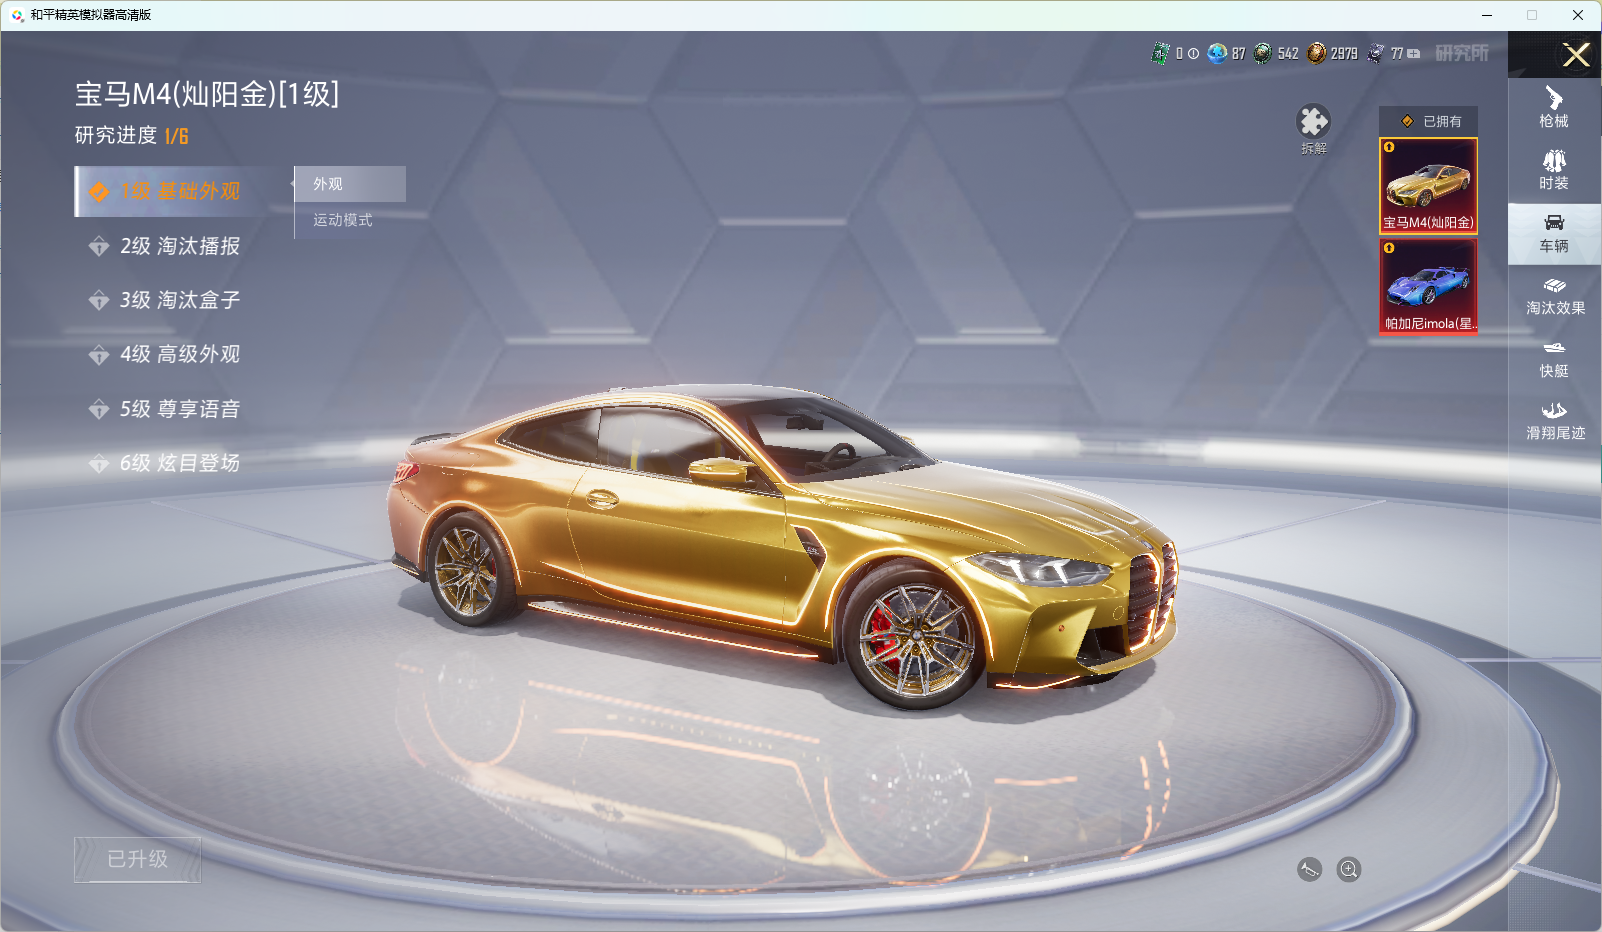Viewport: 1602px width, 932px height.
Task: Open the 时装 outfits category
Action: (1554, 170)
